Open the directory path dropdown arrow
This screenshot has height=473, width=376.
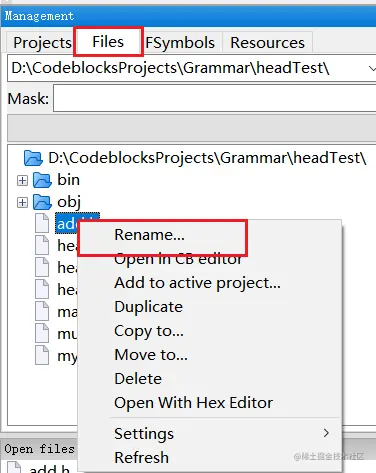coord(372,69)
